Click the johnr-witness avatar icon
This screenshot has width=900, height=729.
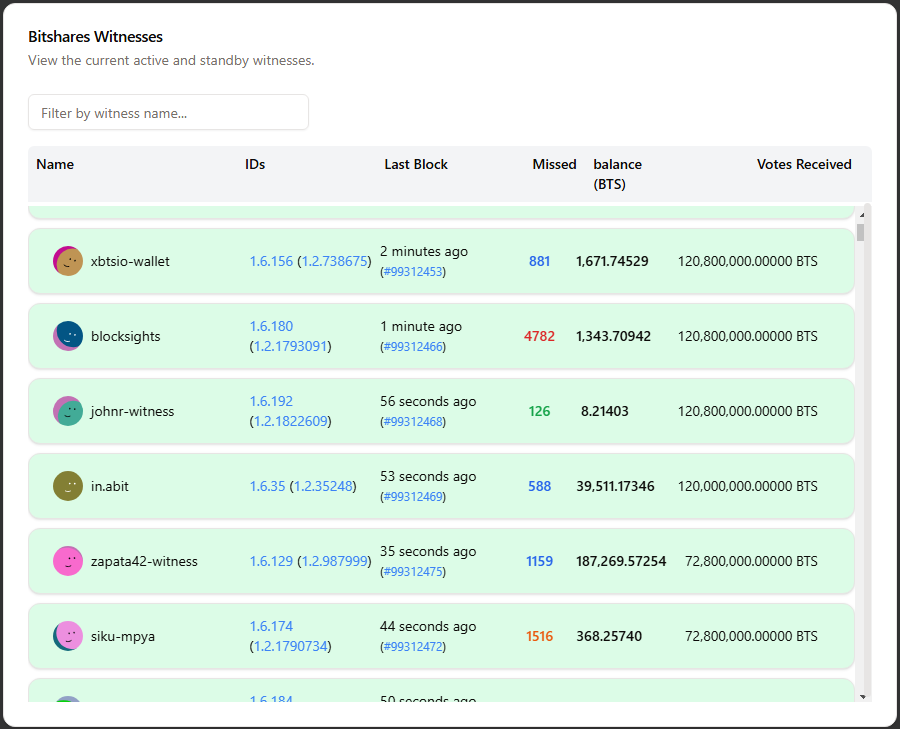coord(68,411)
